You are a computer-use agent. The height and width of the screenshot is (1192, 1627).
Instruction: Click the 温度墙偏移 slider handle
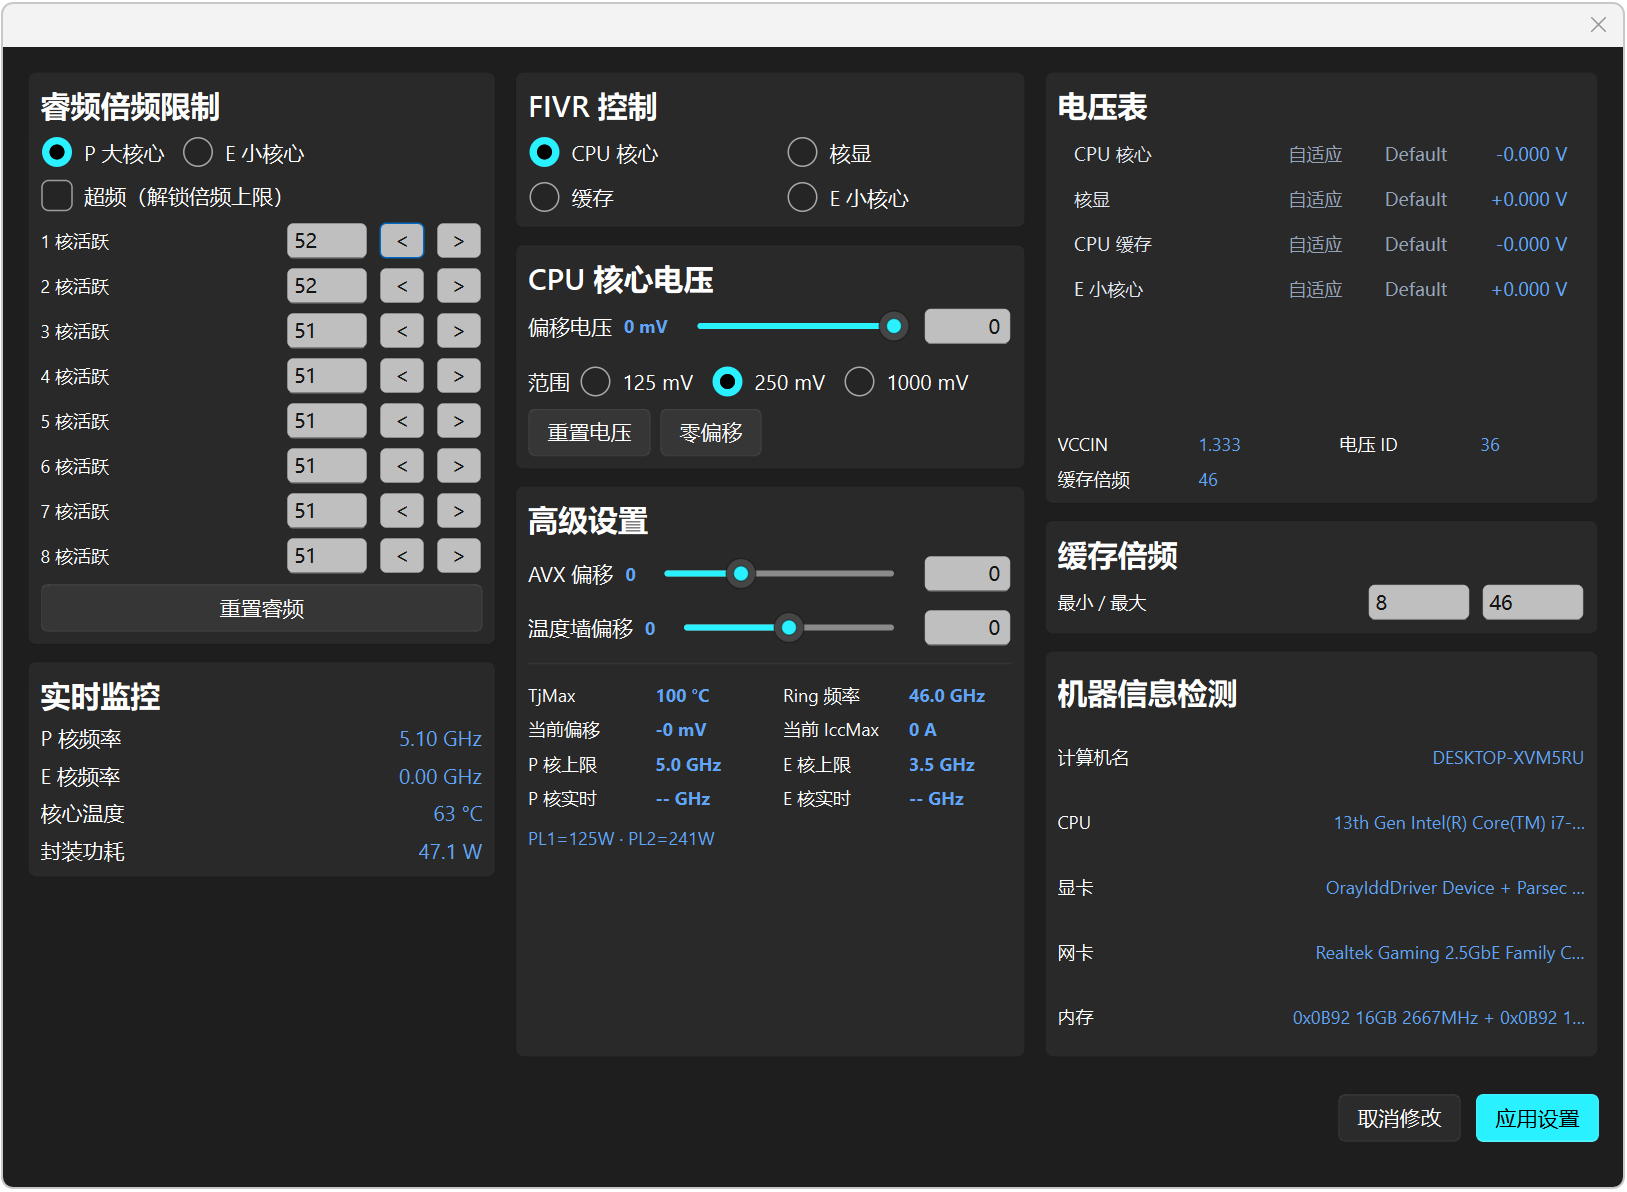point(789,628)
